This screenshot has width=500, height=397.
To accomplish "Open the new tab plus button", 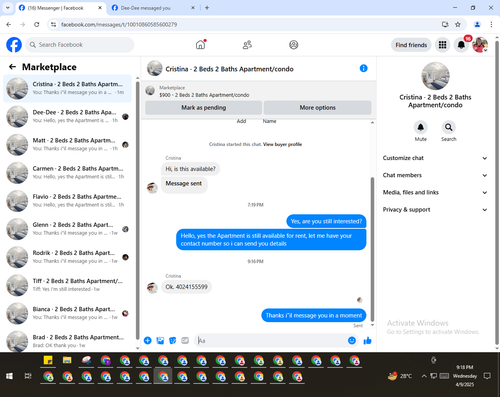I will pos(207,8).
